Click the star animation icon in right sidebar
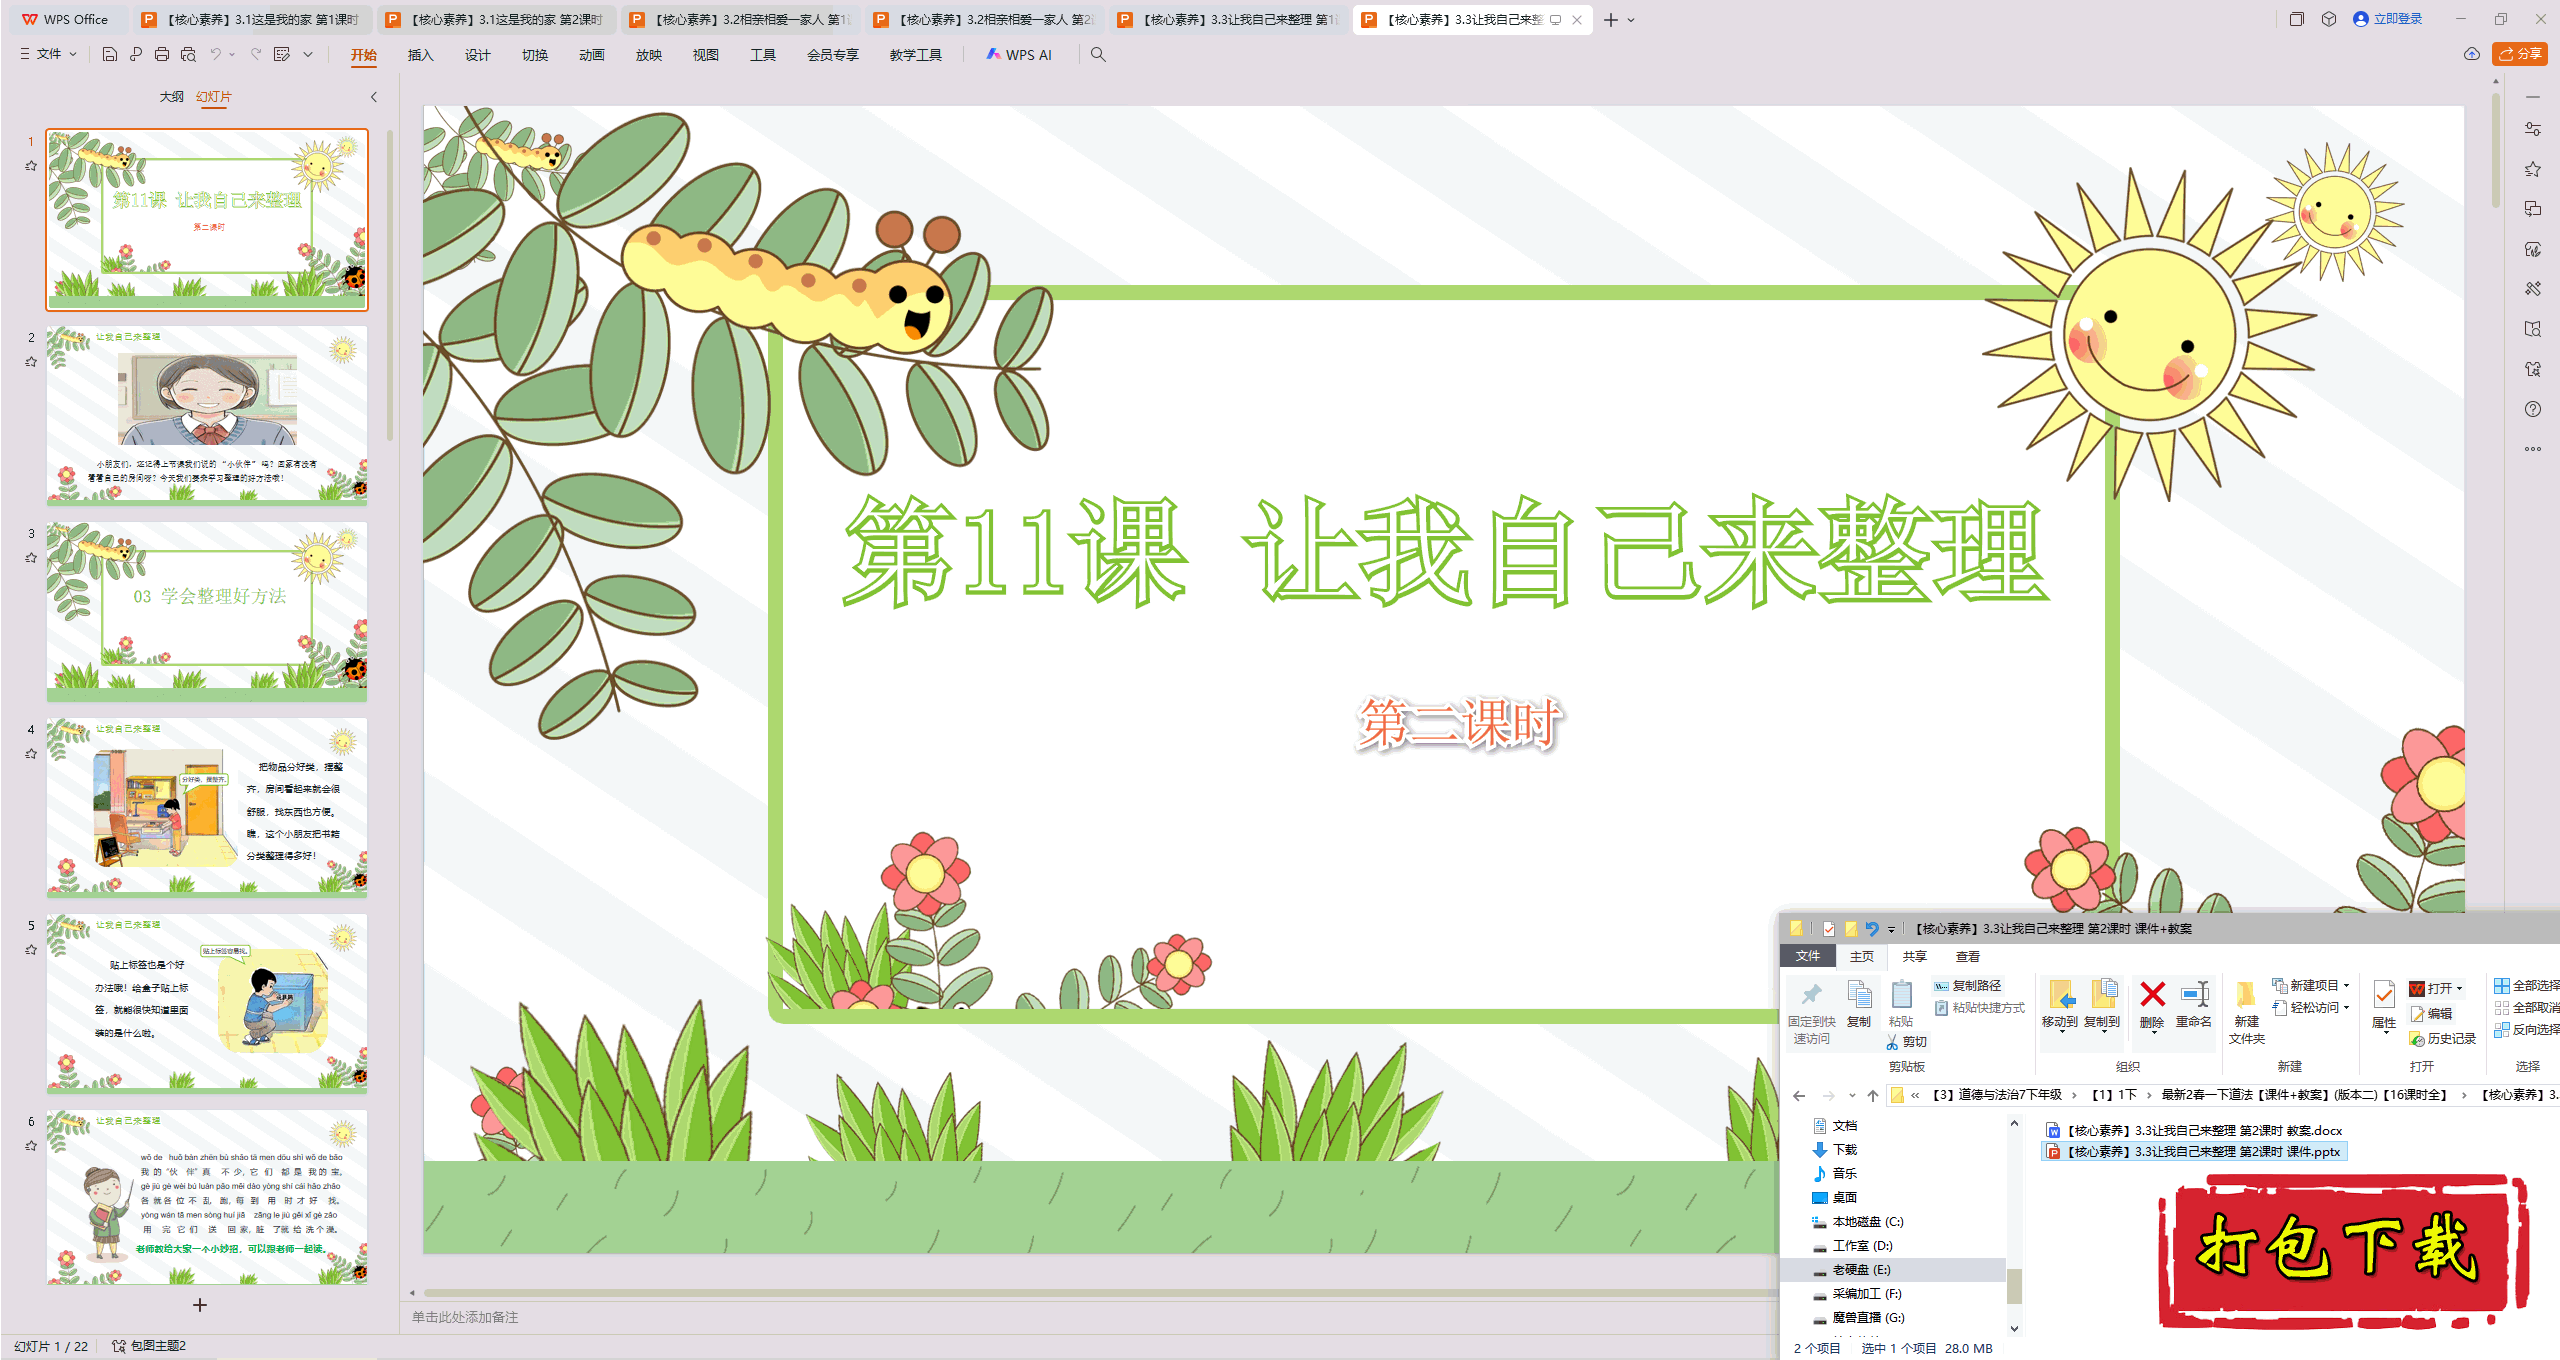Viewport: 2560px width, 1360px height. tap(2533, 169)
